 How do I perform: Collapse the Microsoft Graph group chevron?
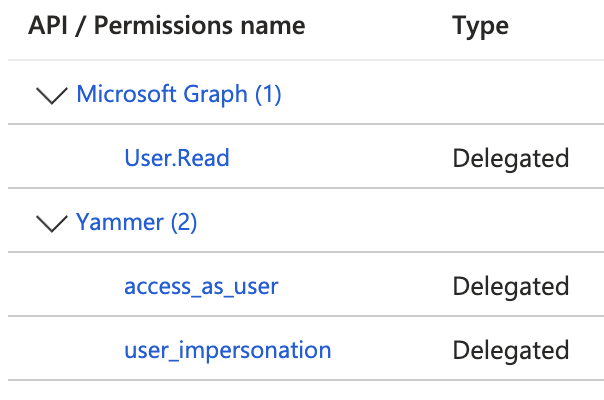[52, 95]
